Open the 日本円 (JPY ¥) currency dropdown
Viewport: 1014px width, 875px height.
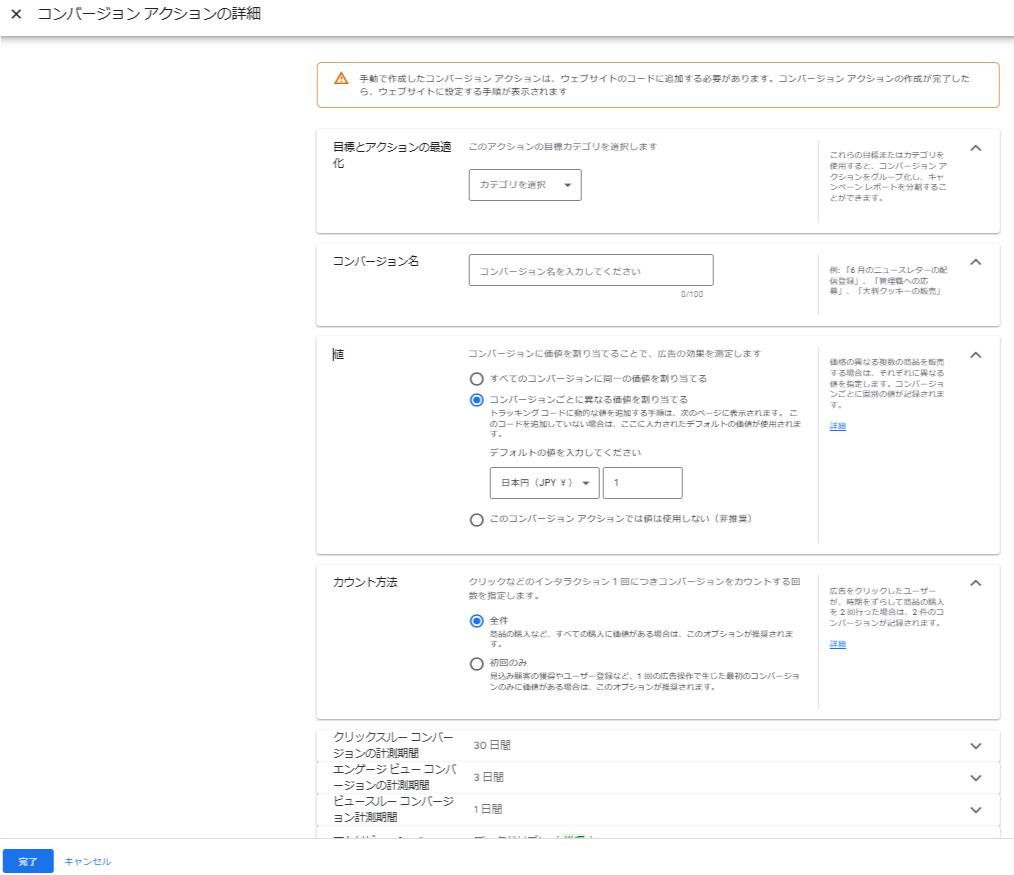(544, 483)
